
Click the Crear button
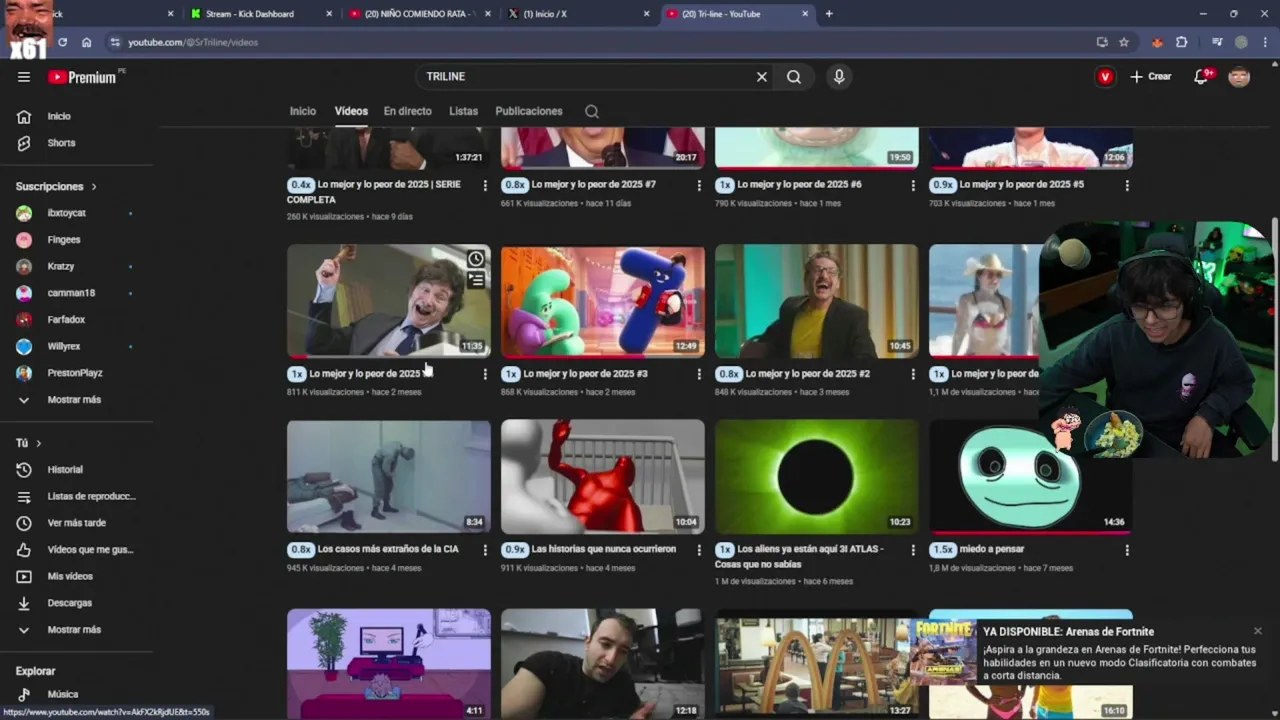(x=1151, y=77)
